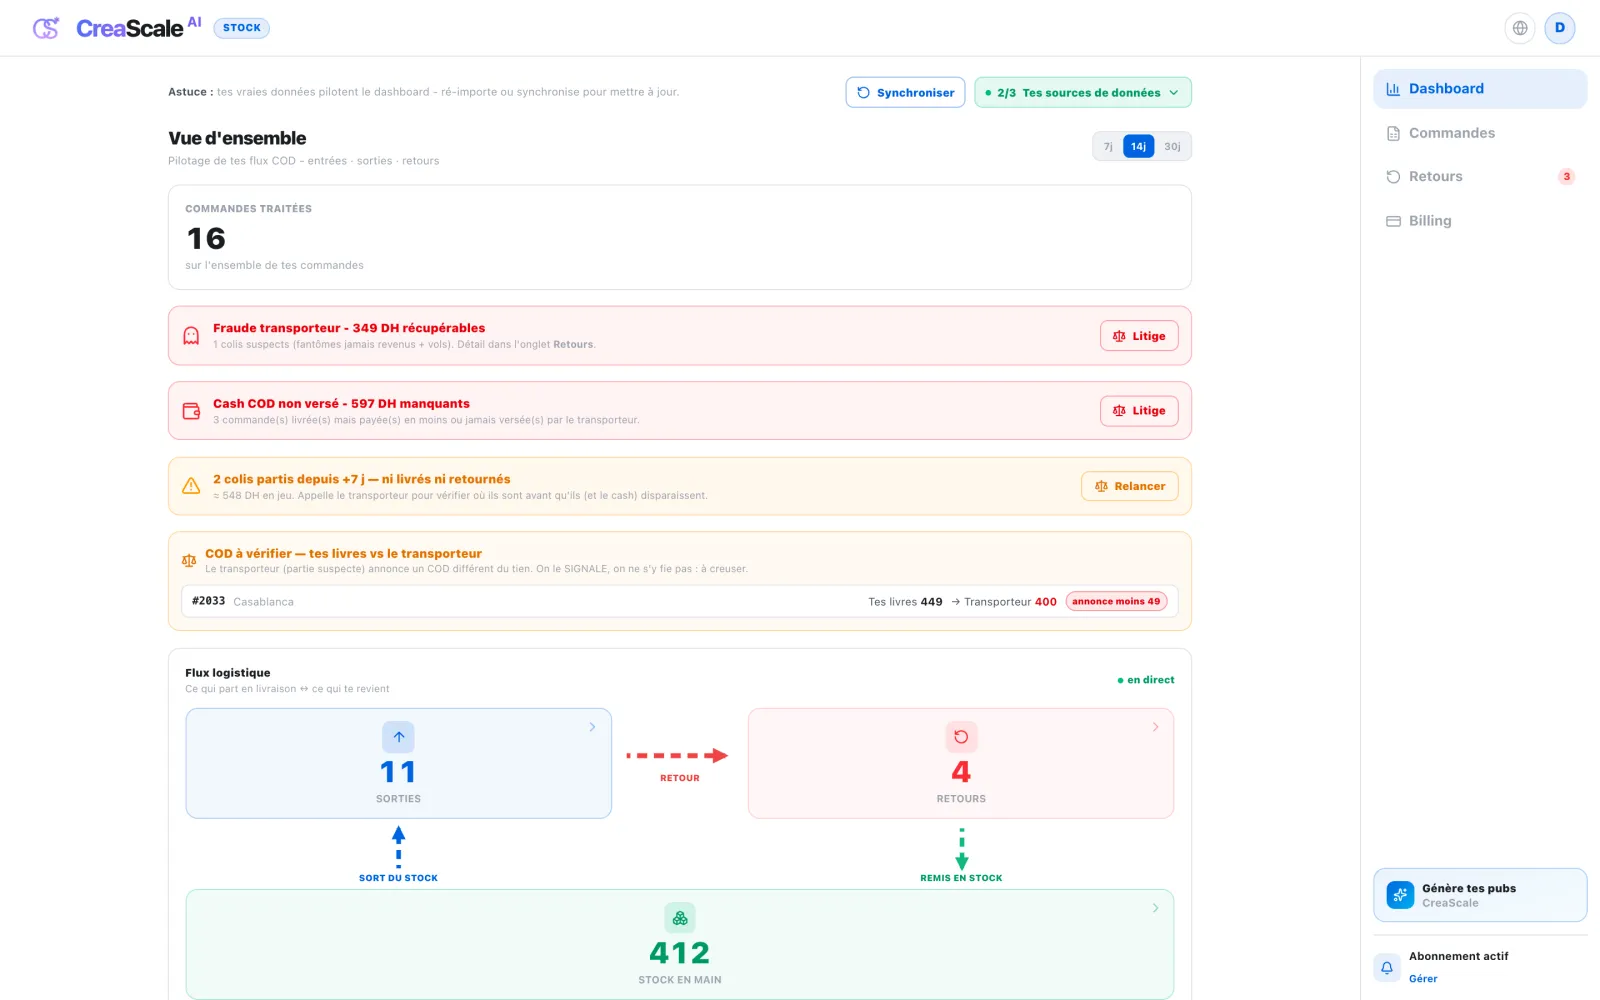Image resolution: width=1600 pixels, height=1000 pixels.
Task: Click the Dashboard bar chart icon
Action: (1393, 89)
